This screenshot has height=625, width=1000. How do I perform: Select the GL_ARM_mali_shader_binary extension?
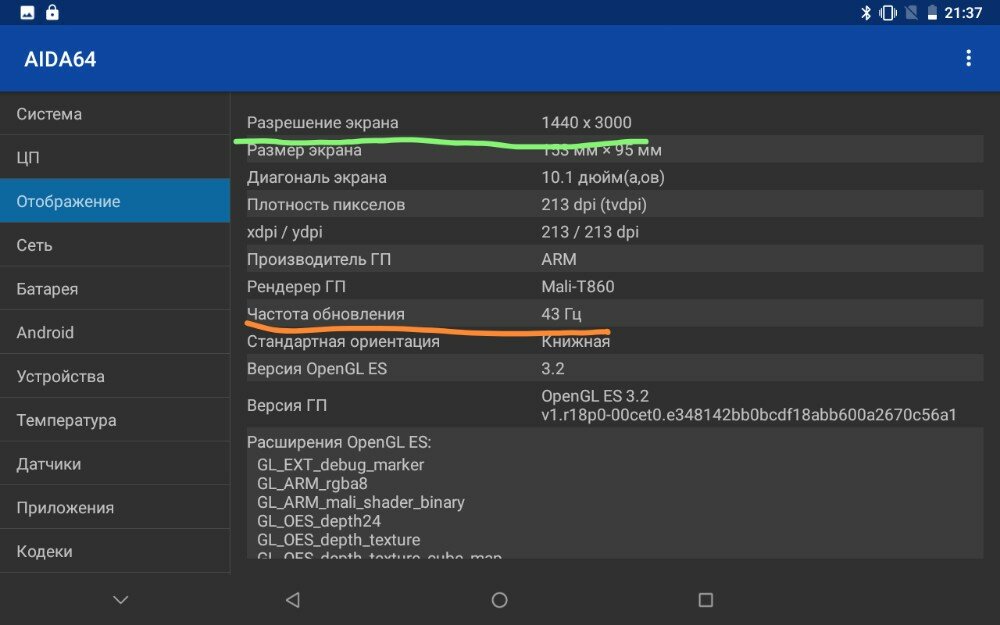[x=360, y=503]
